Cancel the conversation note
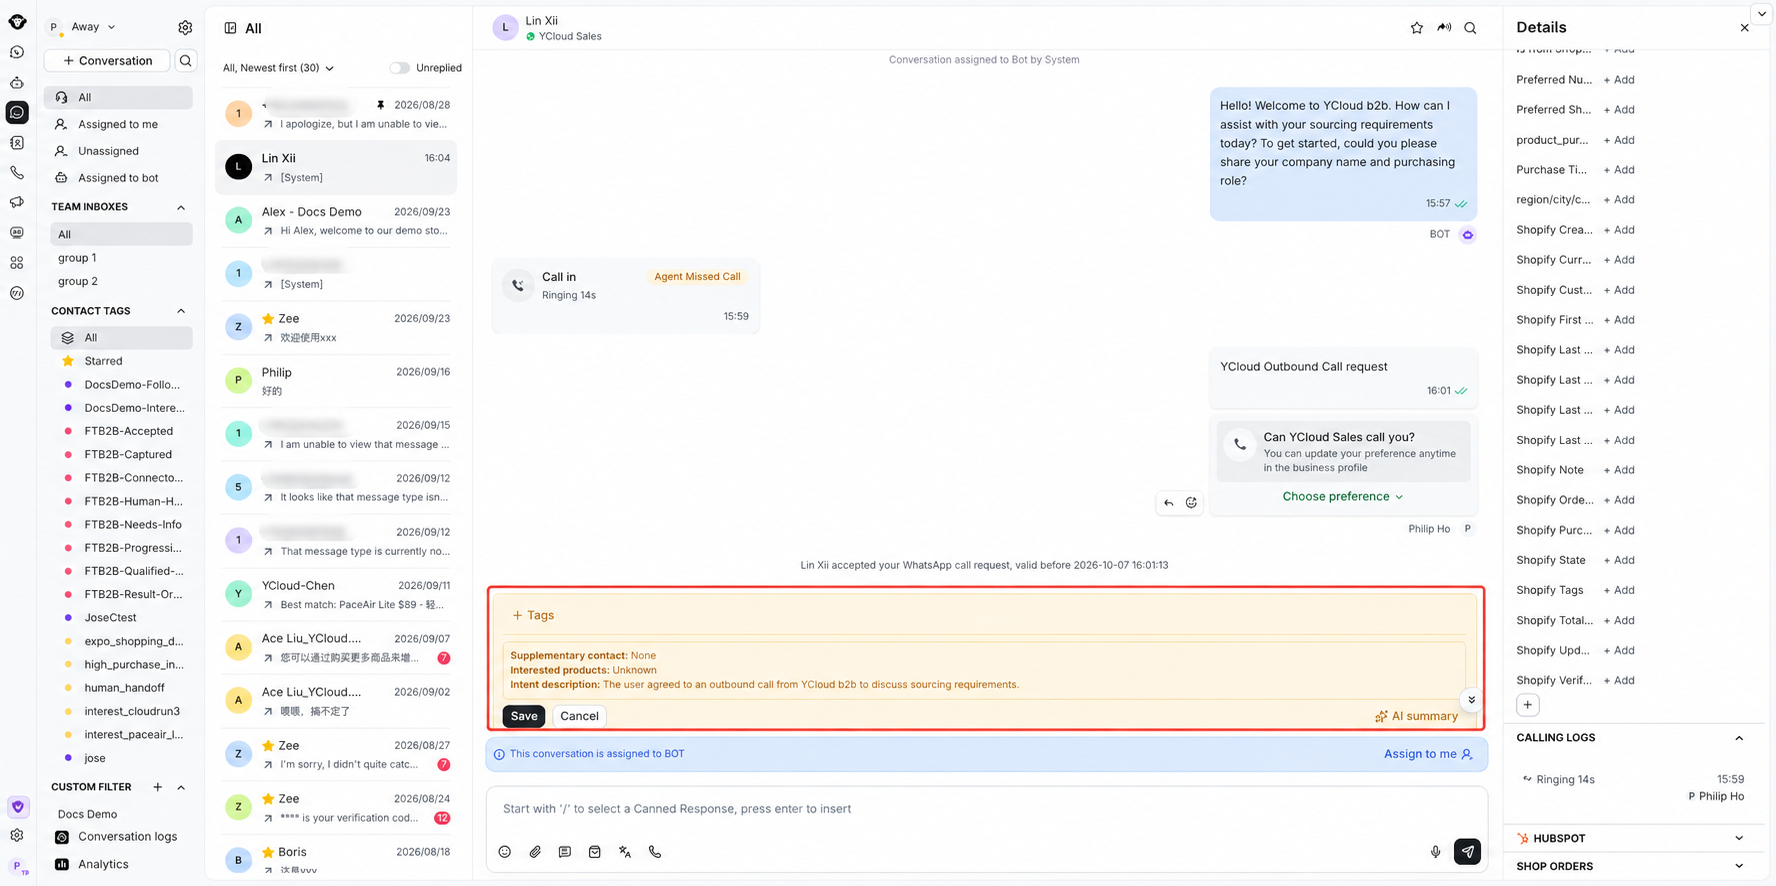 [x=579, y=716]
